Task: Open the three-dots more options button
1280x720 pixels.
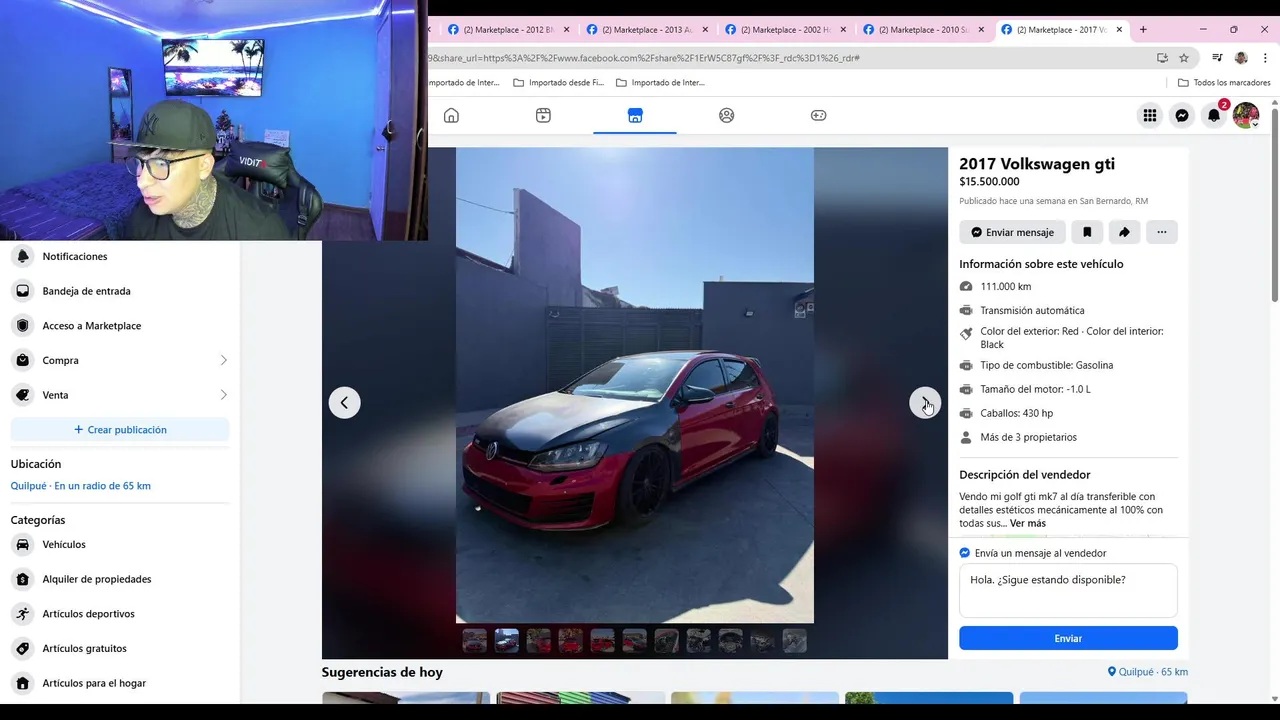Action: click(x=1161, y=232)
